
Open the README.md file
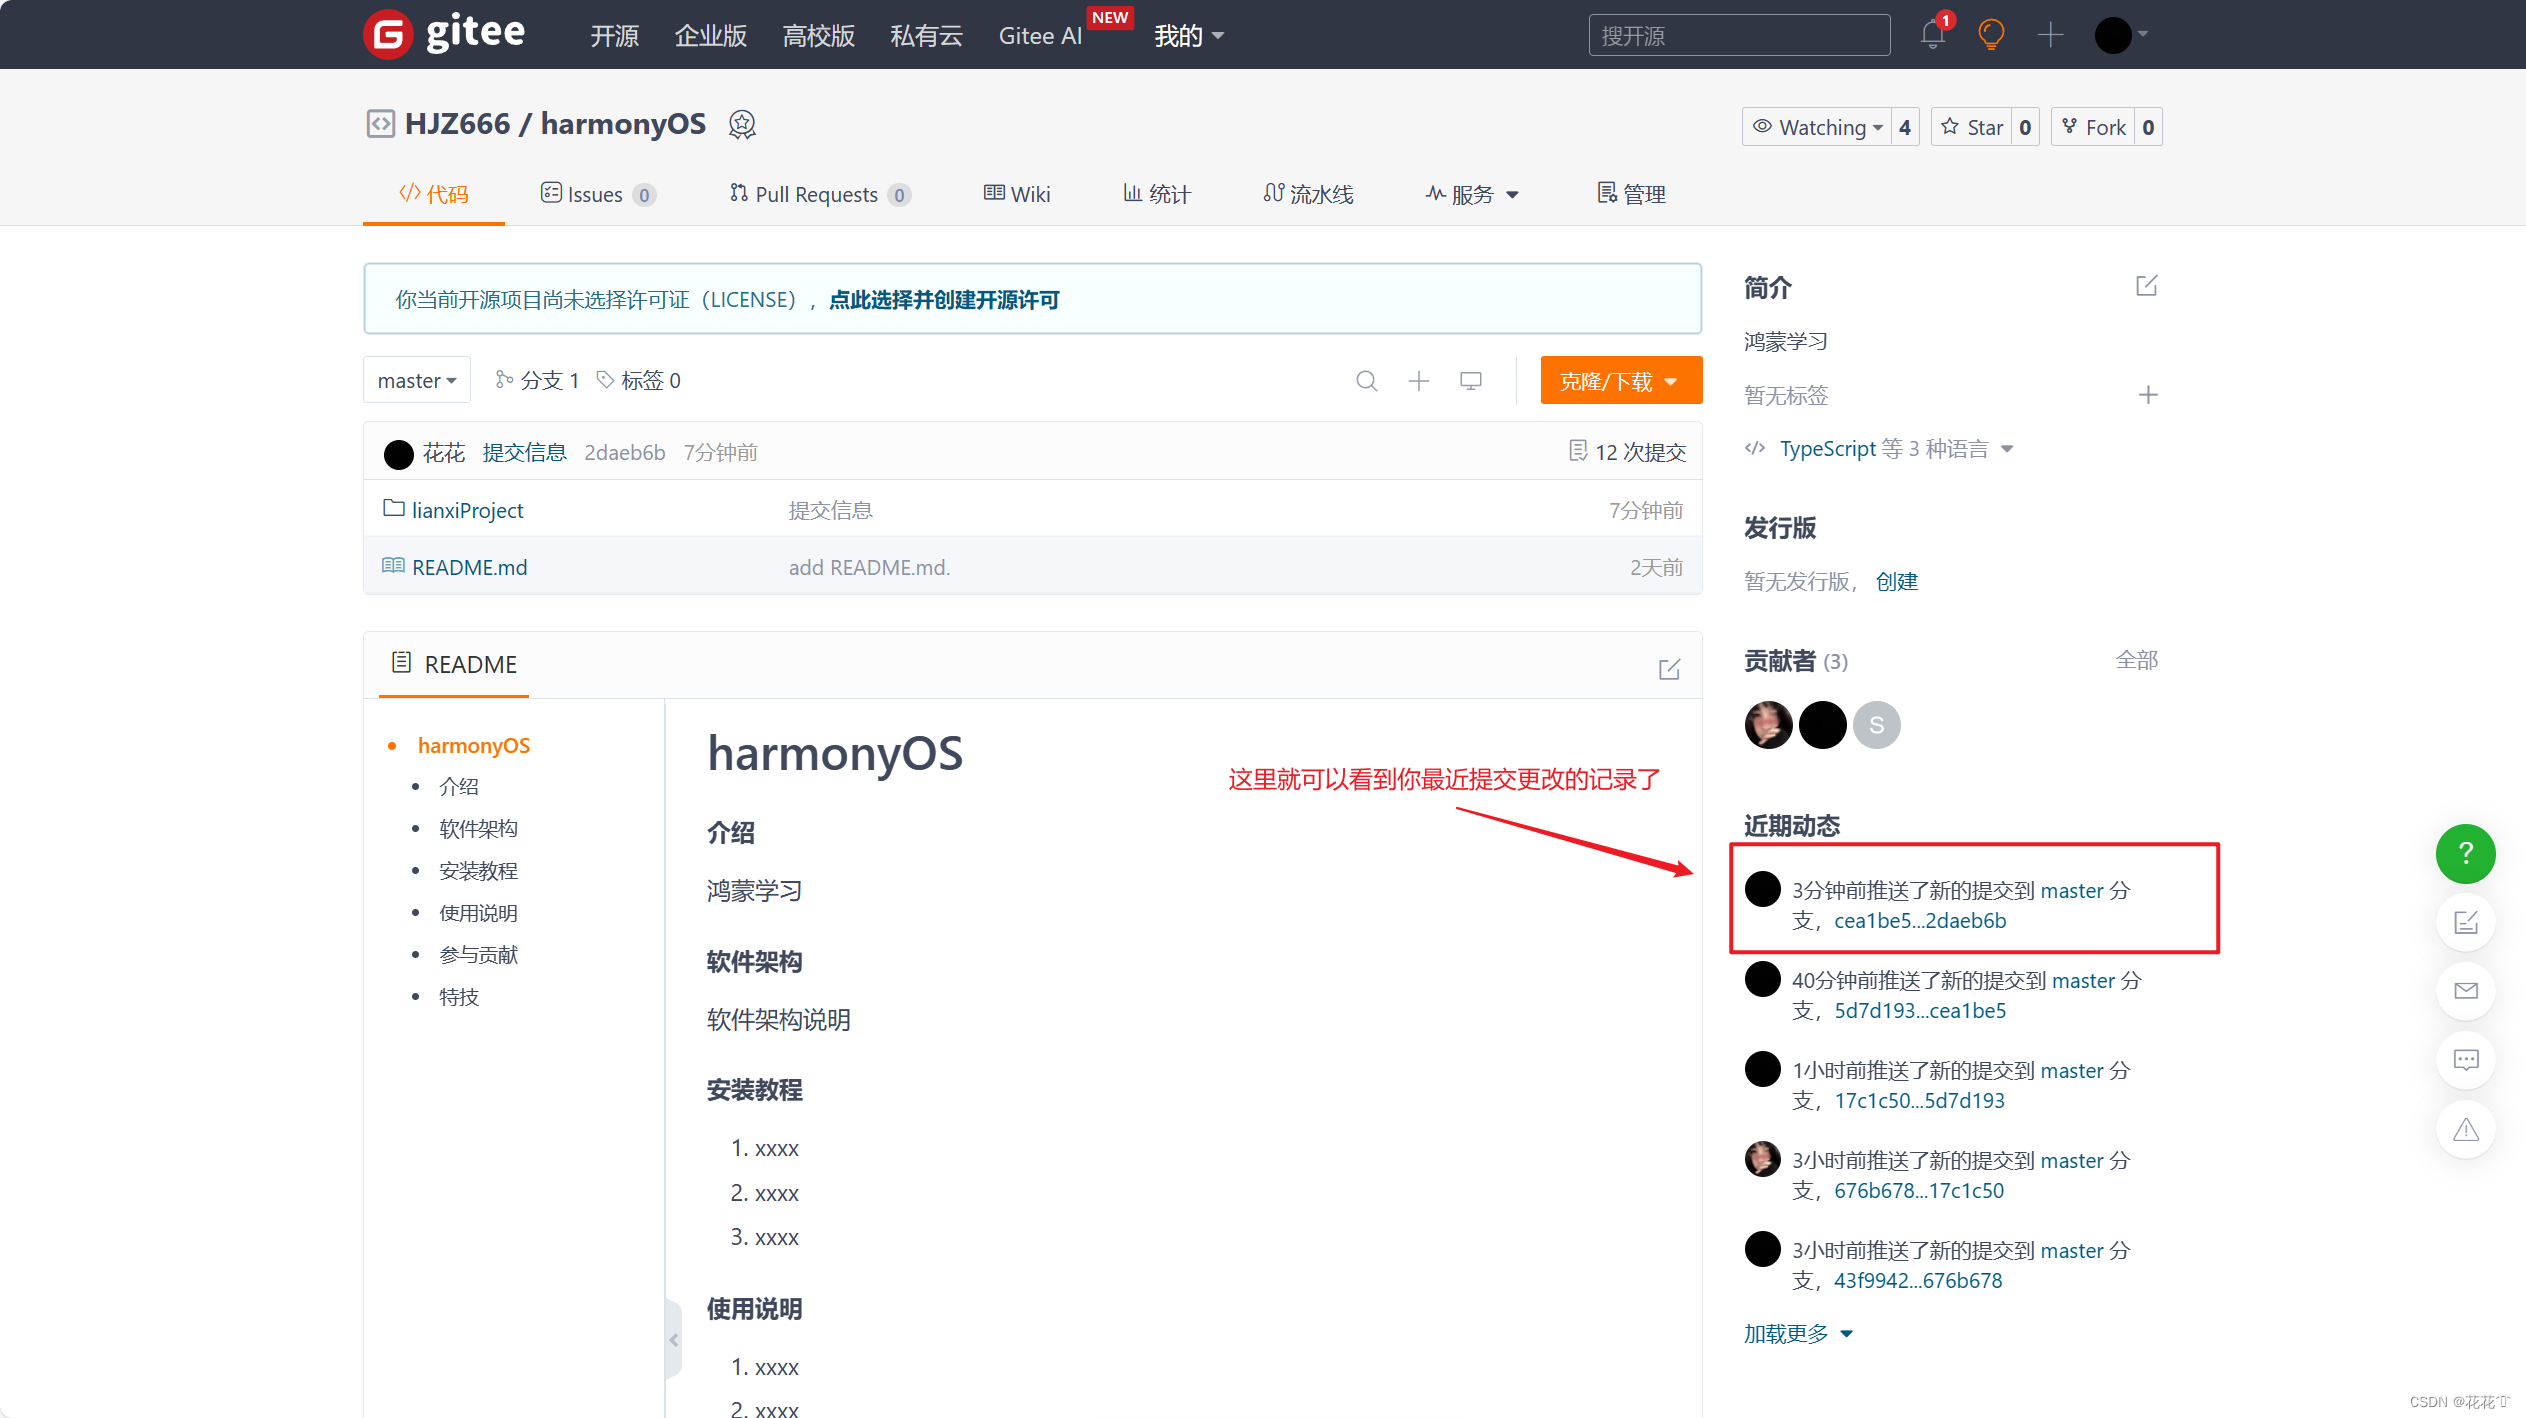point(469,568)
